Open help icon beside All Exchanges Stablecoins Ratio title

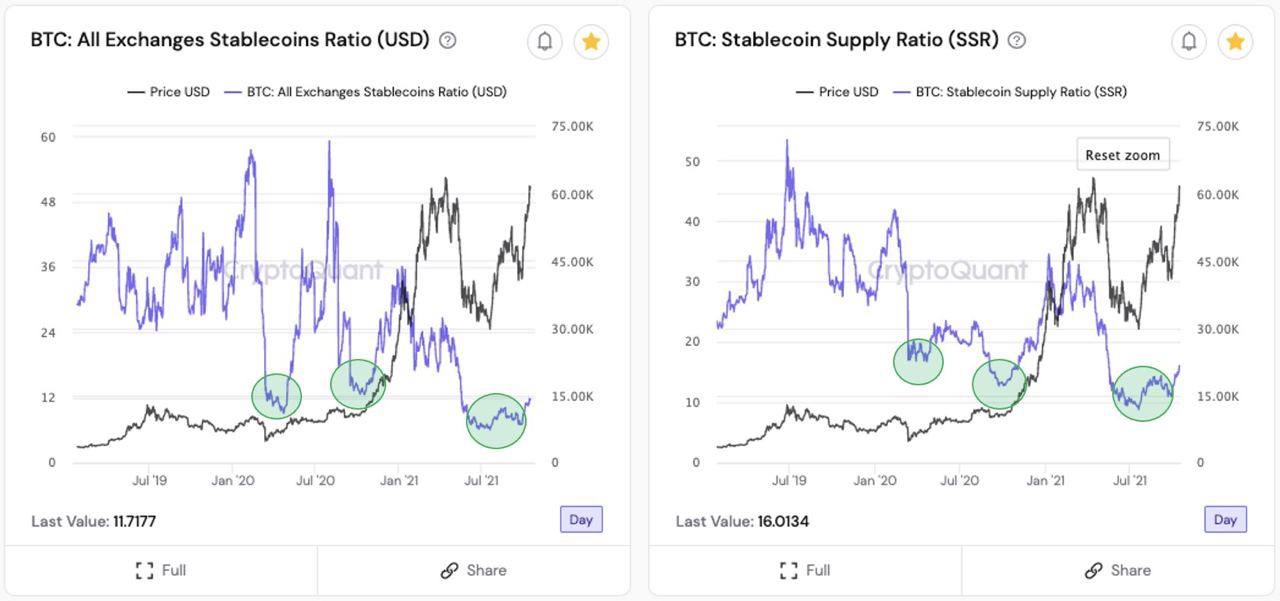(x=448, y=41)
